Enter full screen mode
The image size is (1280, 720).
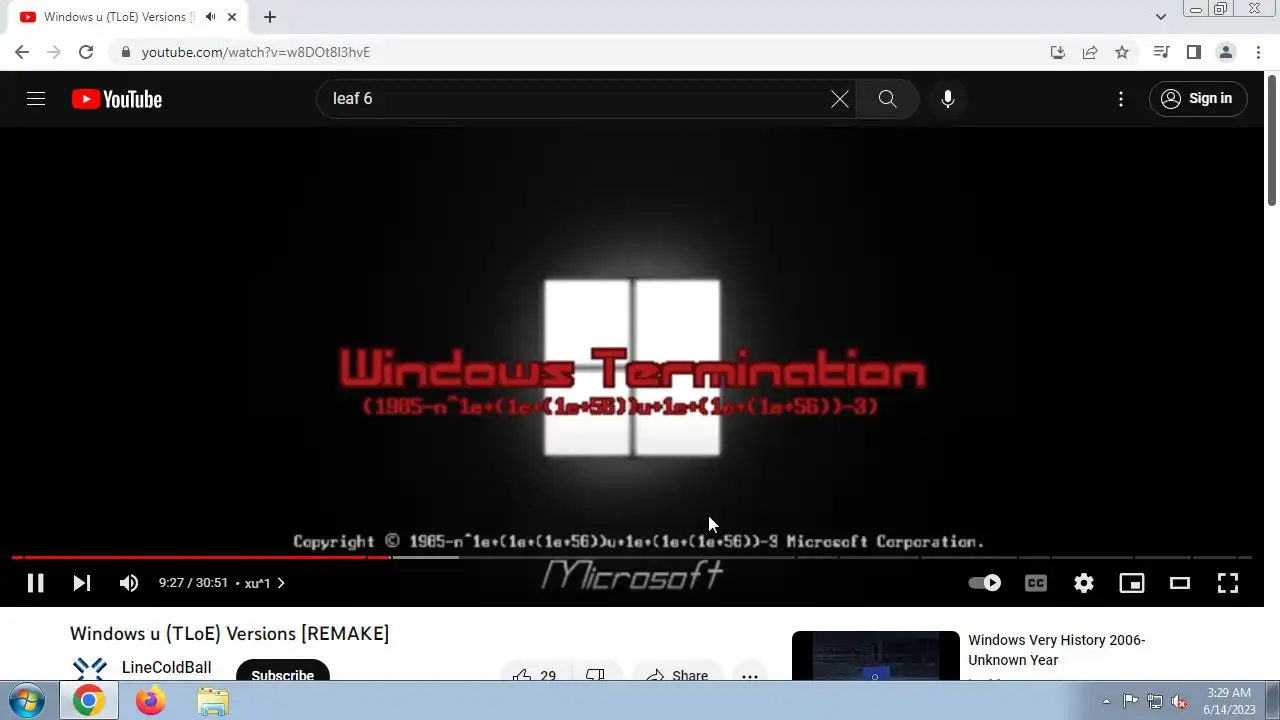1228,583
